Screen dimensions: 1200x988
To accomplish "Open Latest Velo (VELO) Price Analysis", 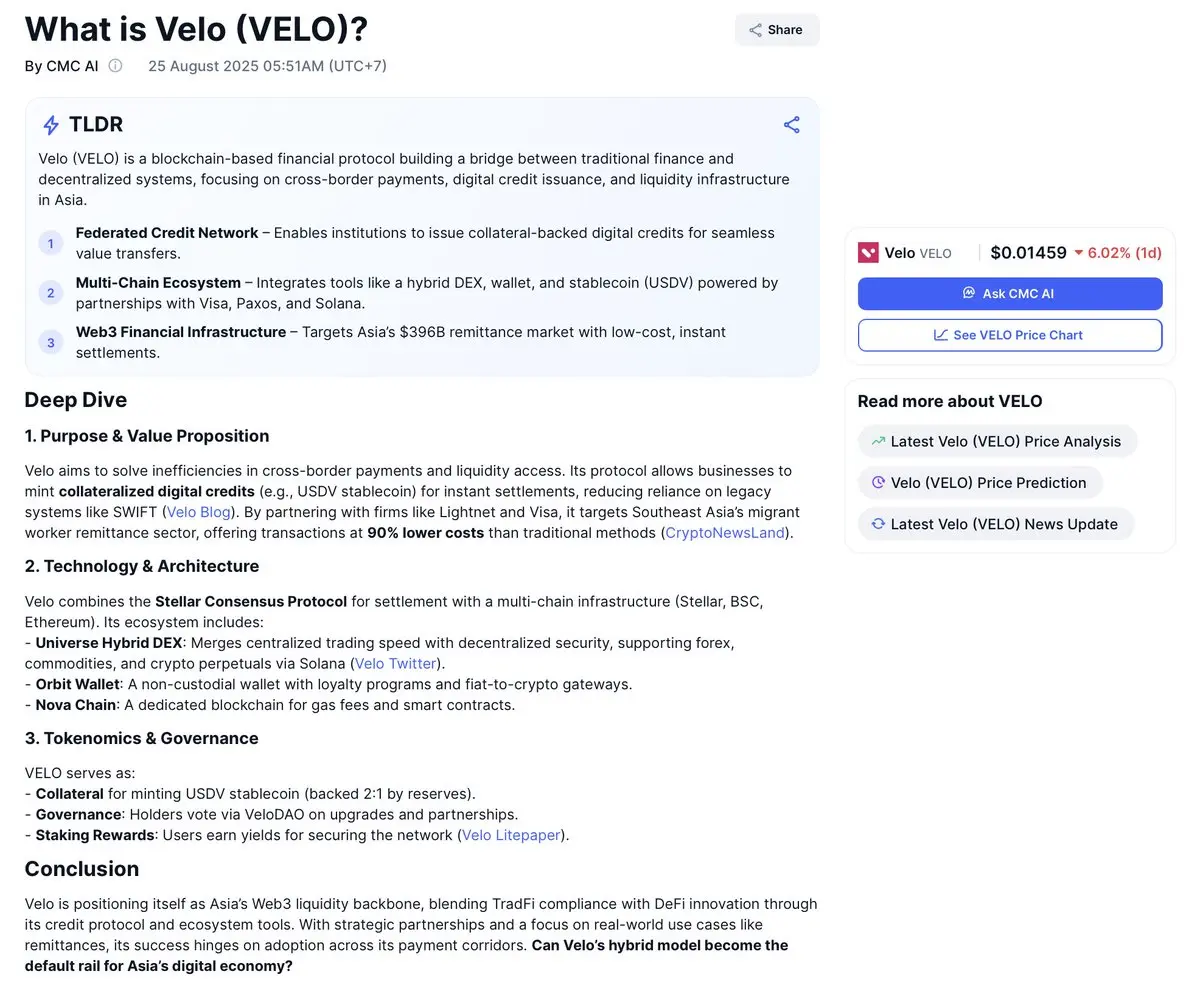I will coord(997,441).
